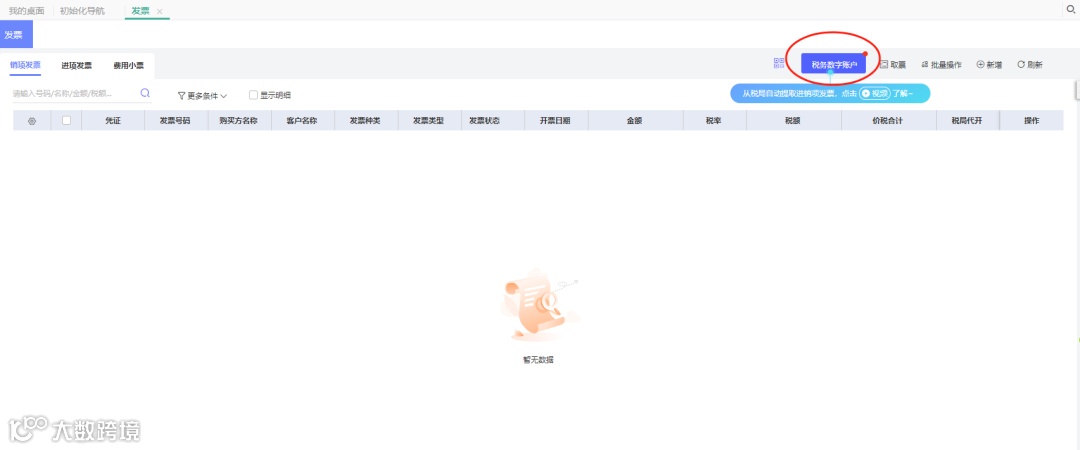Add a new invoice with 新增
This screenshot has width=1080, height=450.
point(989,65)
